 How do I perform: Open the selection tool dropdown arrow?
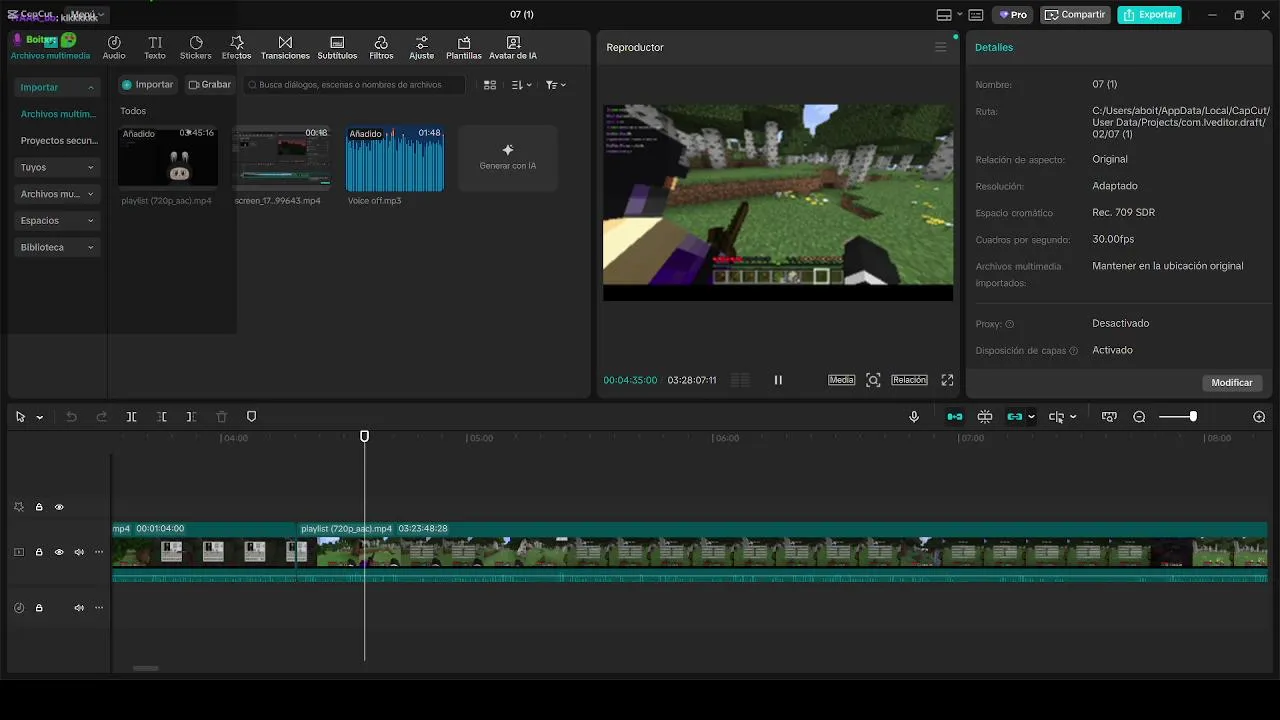click(x=40, y=417)
